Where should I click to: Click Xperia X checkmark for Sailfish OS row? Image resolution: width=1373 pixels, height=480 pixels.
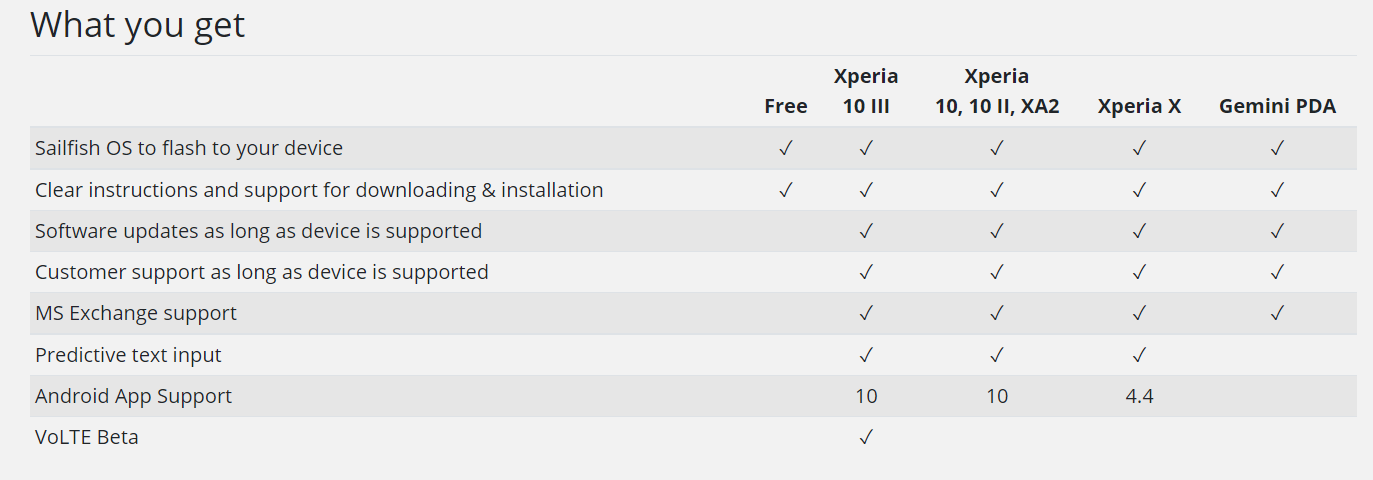[1139, 148]
